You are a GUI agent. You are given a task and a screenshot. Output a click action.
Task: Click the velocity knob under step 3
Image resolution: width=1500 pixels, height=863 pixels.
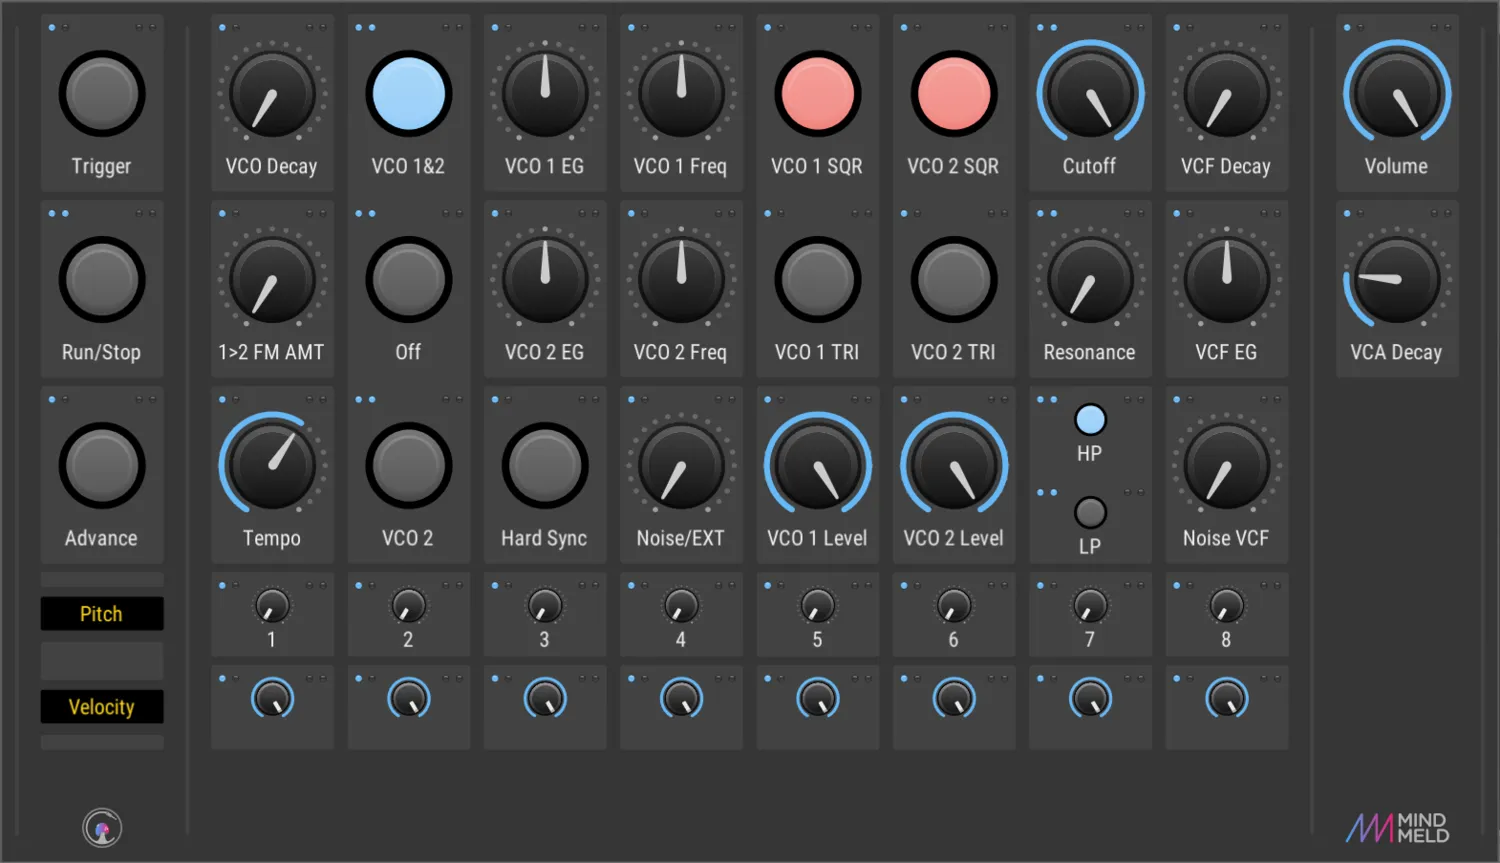tap(545, 698)
